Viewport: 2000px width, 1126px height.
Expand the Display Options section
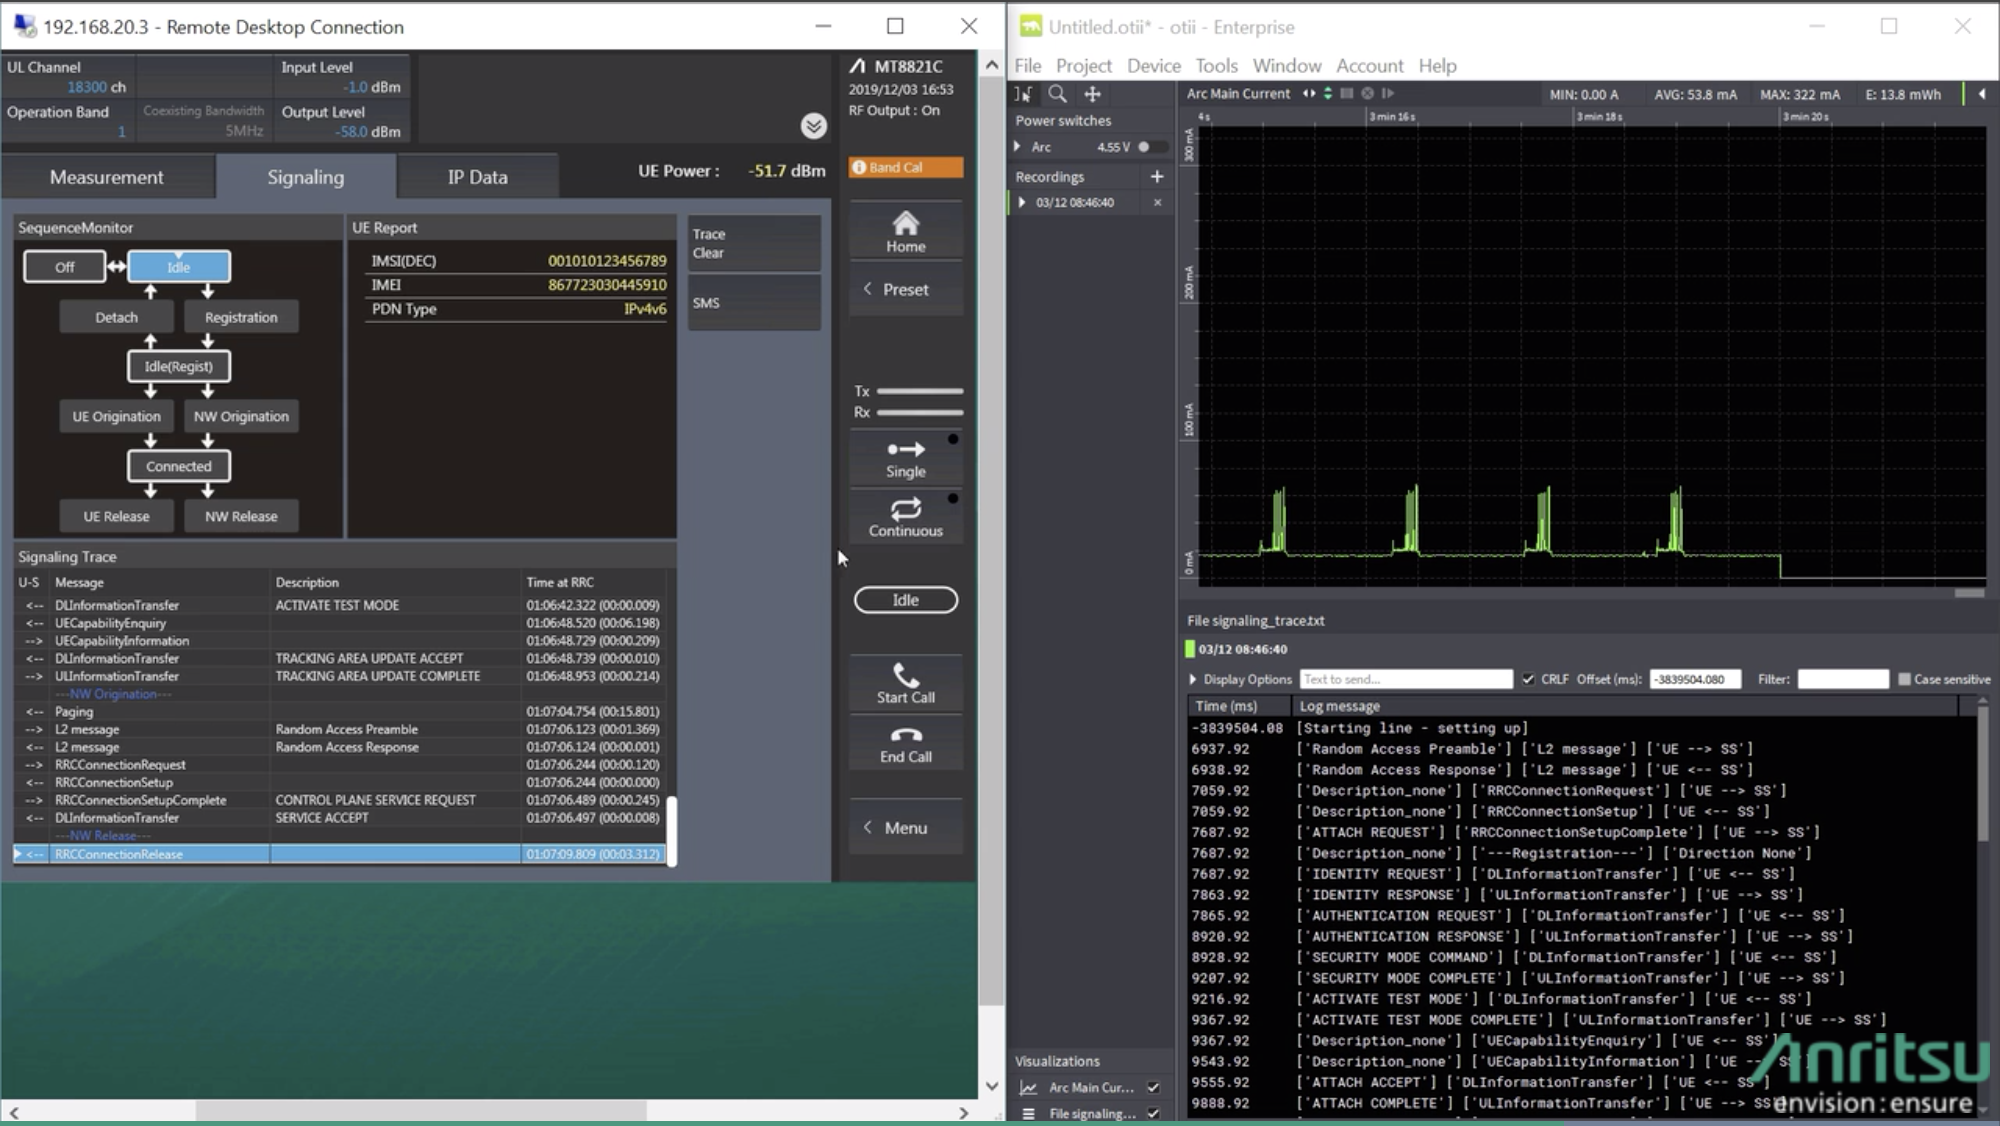[1192, 679]
